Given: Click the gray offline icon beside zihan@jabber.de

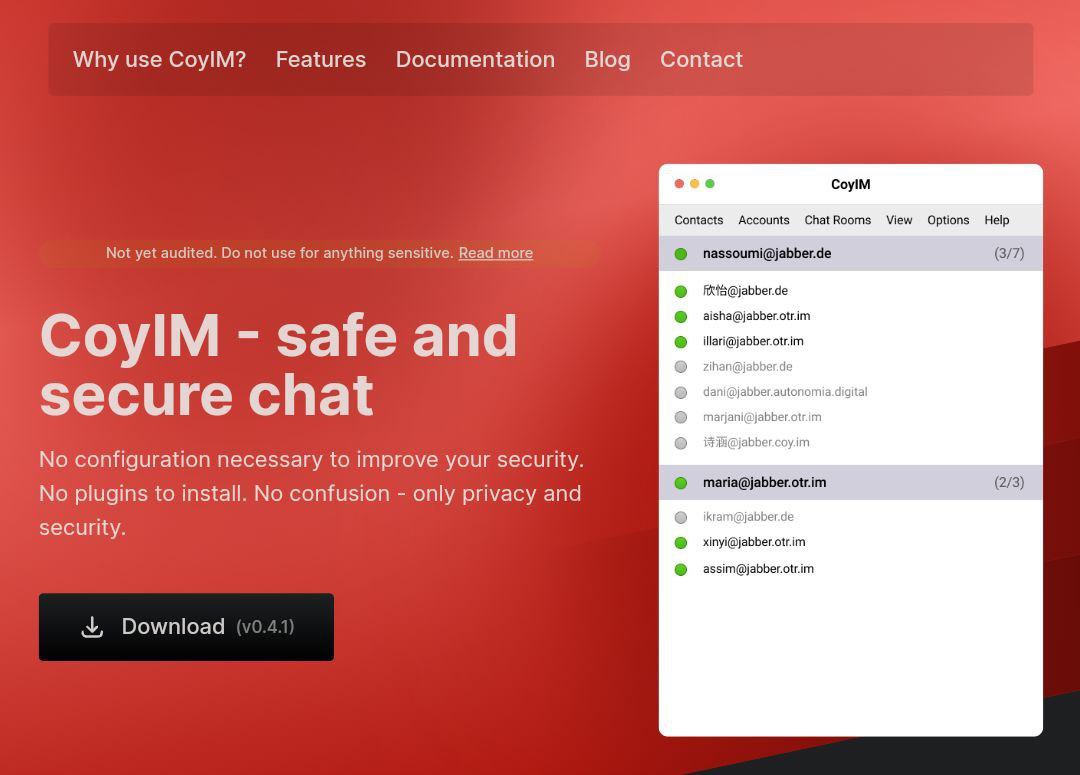Looking at the screenshot, I should (681, 366).
